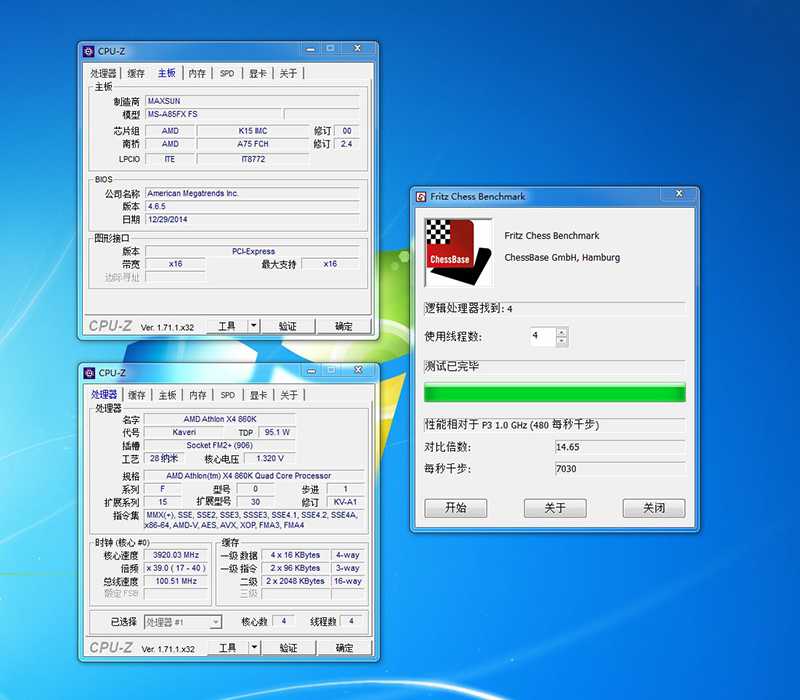800x700 pixels.
Task: Click 验证 button in bottom CPU-Z window
Action: (288, 648)
